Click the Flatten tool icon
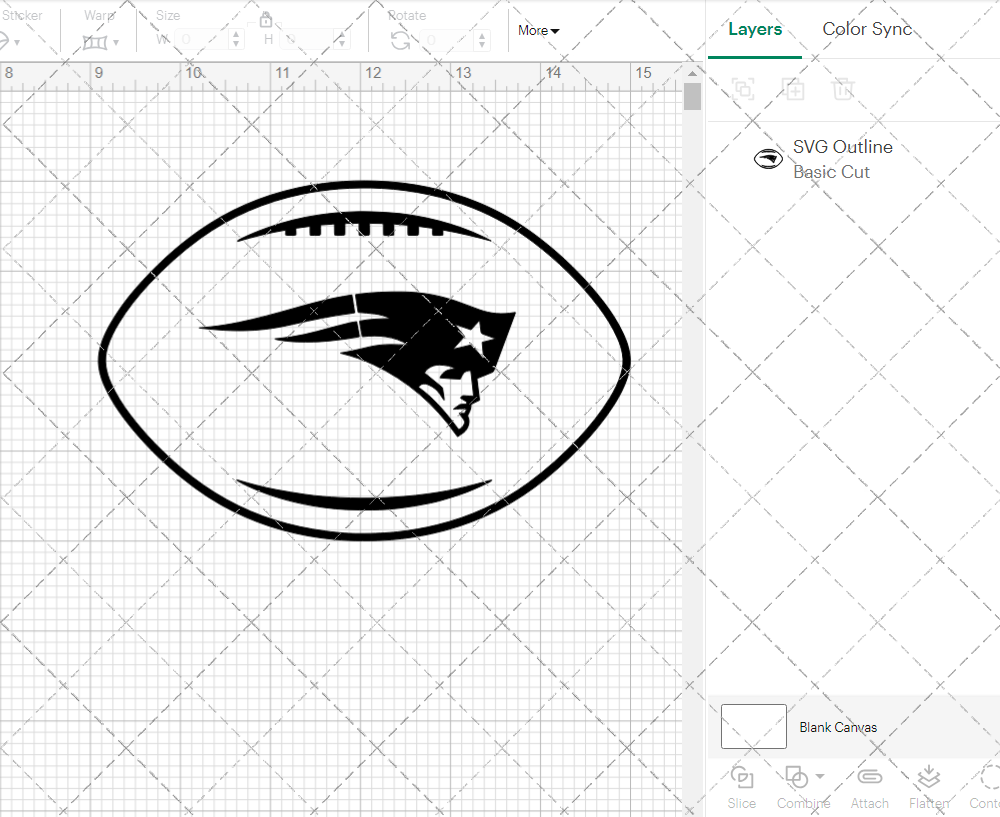 [929, 777]
